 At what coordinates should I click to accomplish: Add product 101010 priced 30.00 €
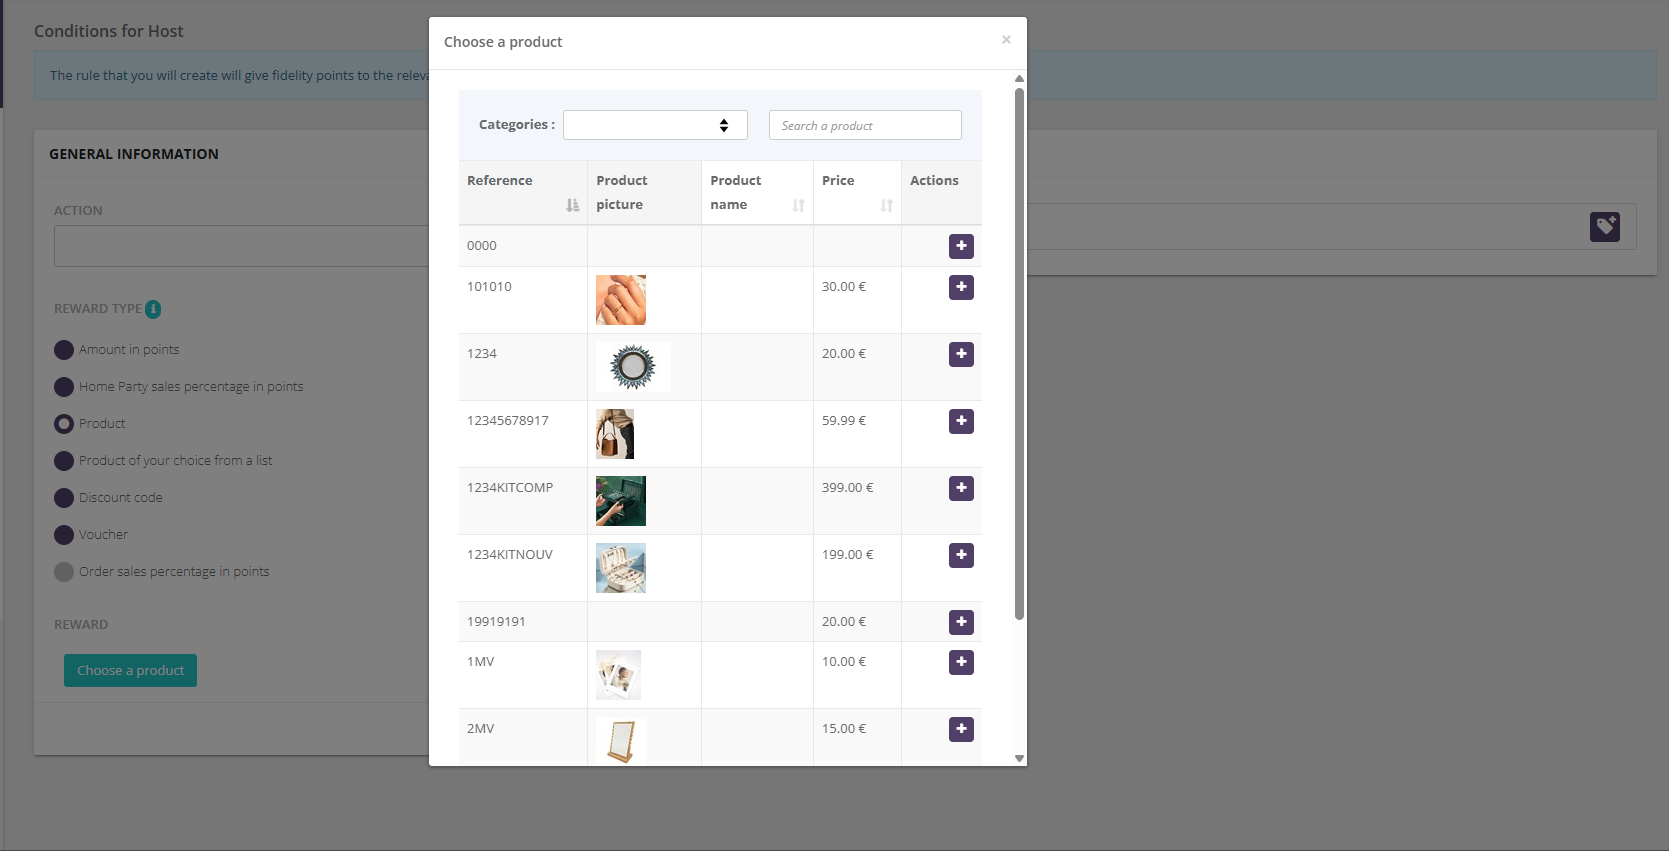pyautogui.click(x=961, y=287)
